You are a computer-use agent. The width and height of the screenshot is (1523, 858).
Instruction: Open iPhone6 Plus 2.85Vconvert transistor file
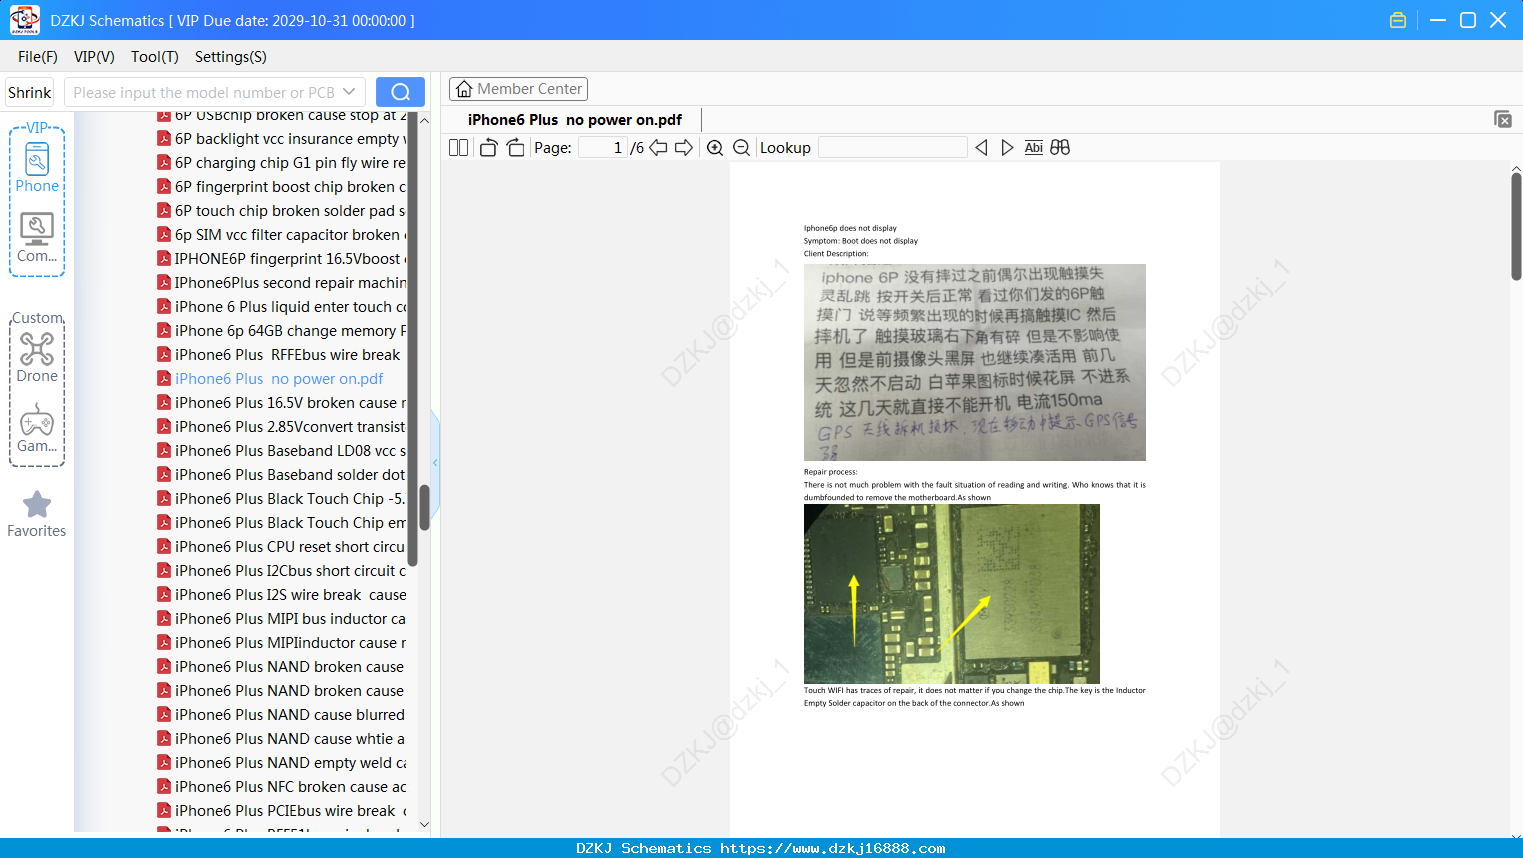pyautogui.click(x=290, y=427)
